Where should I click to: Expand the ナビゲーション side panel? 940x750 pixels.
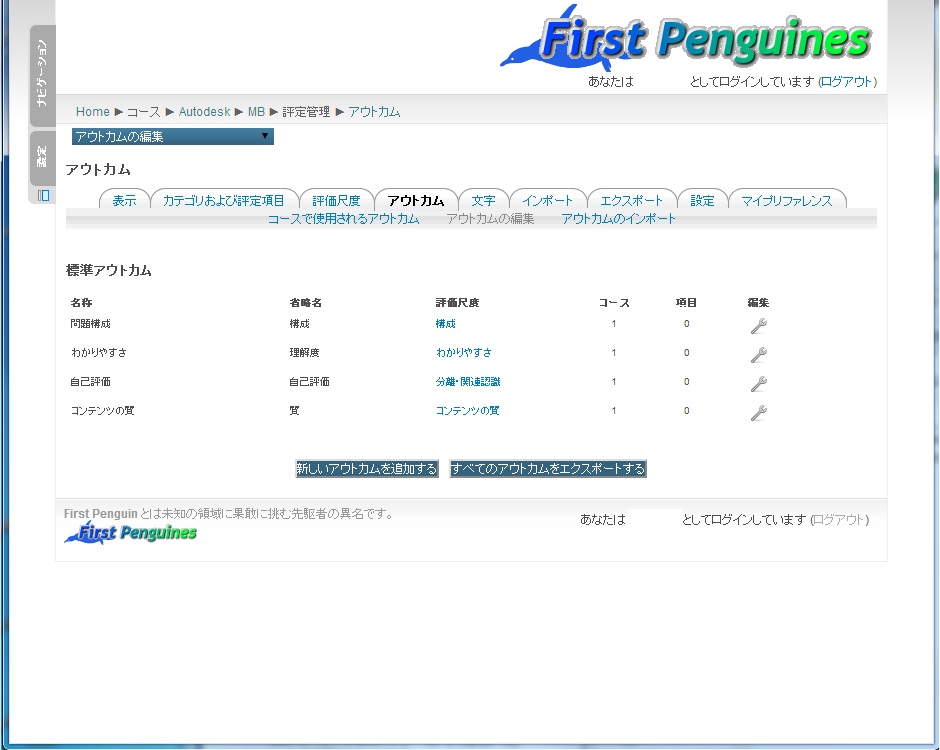43,74
